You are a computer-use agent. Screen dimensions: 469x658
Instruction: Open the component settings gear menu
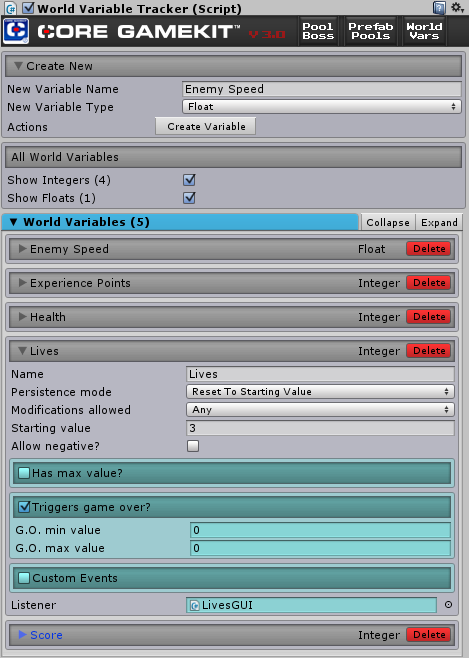(x=457, y=8)
